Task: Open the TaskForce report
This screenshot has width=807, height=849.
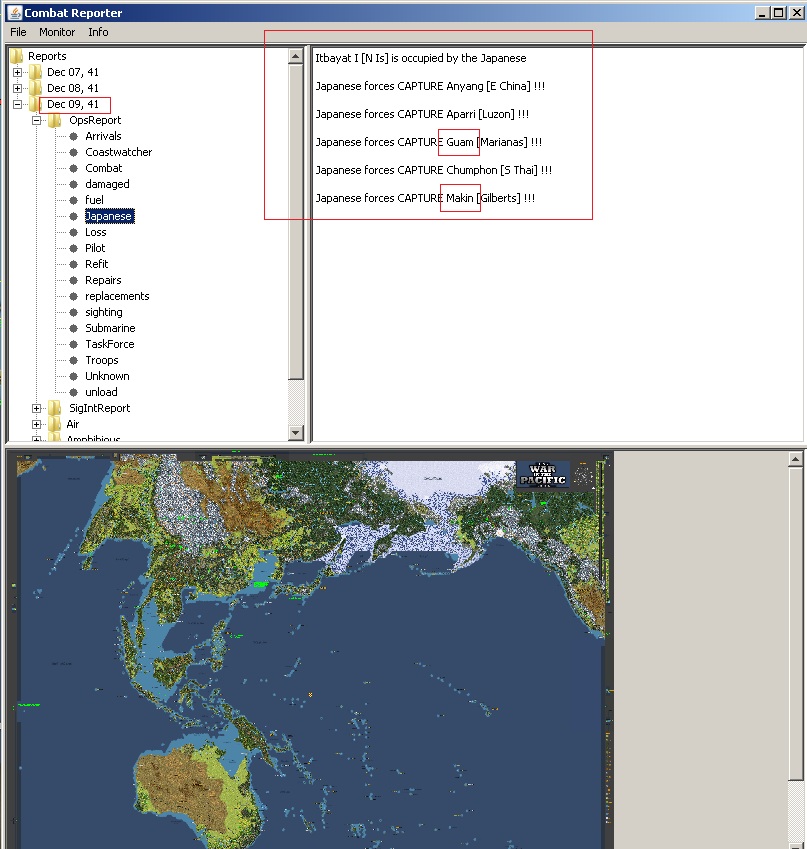Action: click(x=109, y=344)
